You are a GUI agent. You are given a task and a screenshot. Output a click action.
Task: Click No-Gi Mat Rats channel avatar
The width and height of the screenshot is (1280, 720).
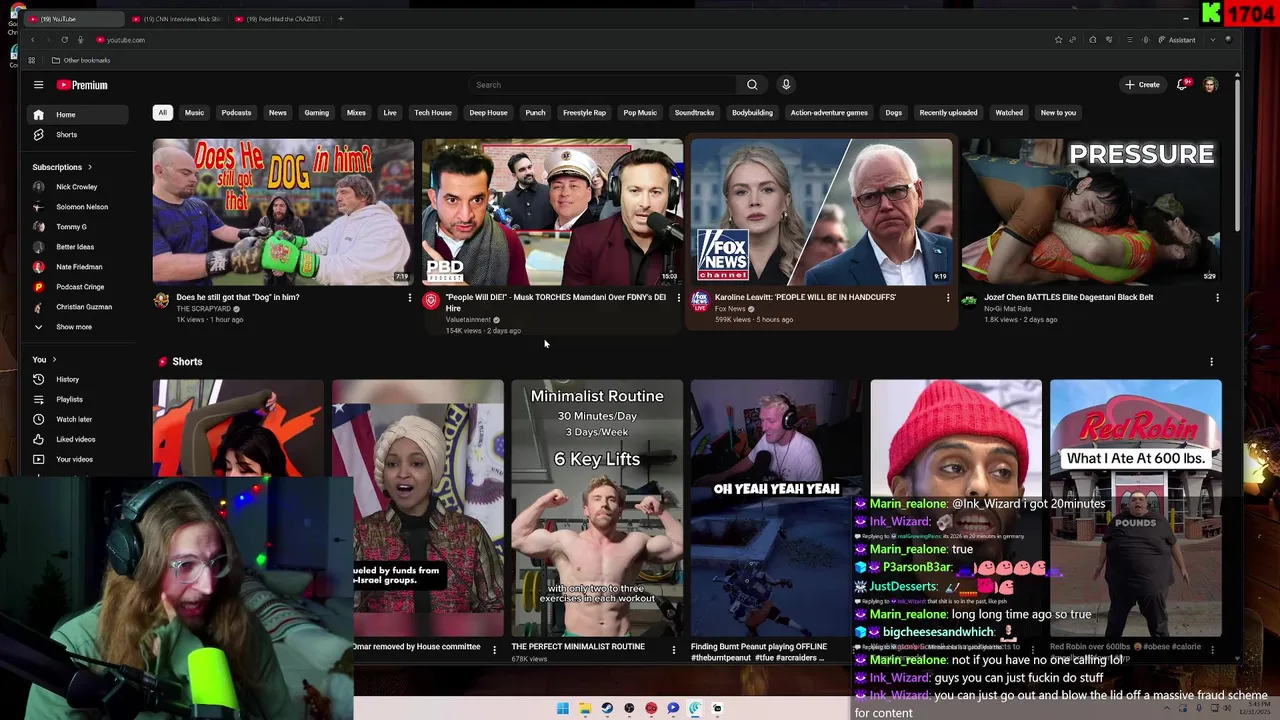(968, 300)
